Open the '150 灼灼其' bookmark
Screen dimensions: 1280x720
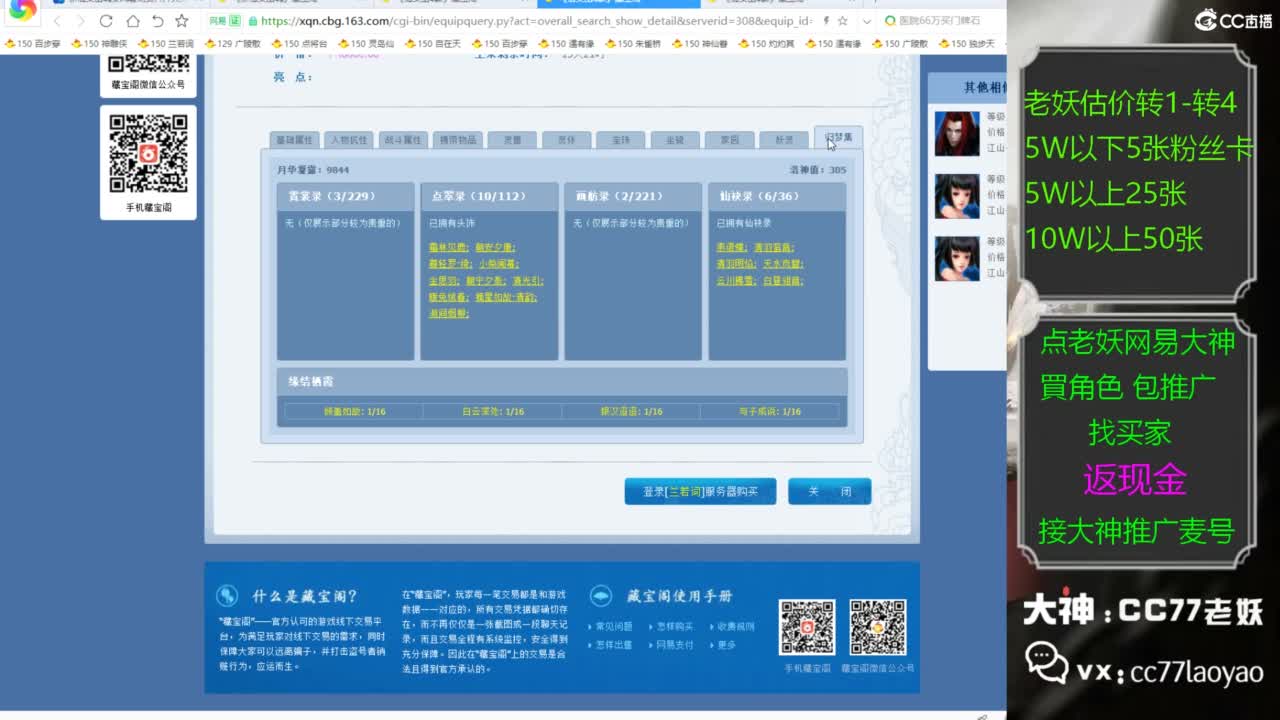pos(767,44)
